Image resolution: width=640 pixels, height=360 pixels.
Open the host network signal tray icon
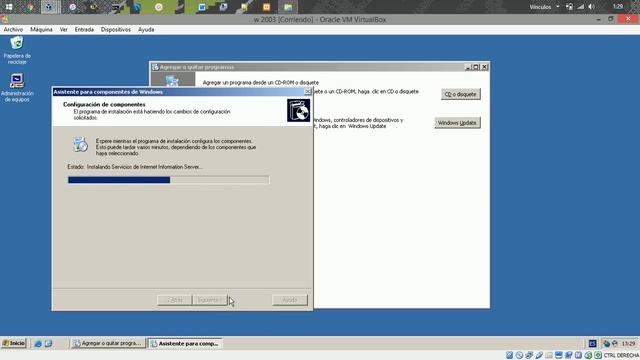(x=580, y=7)
